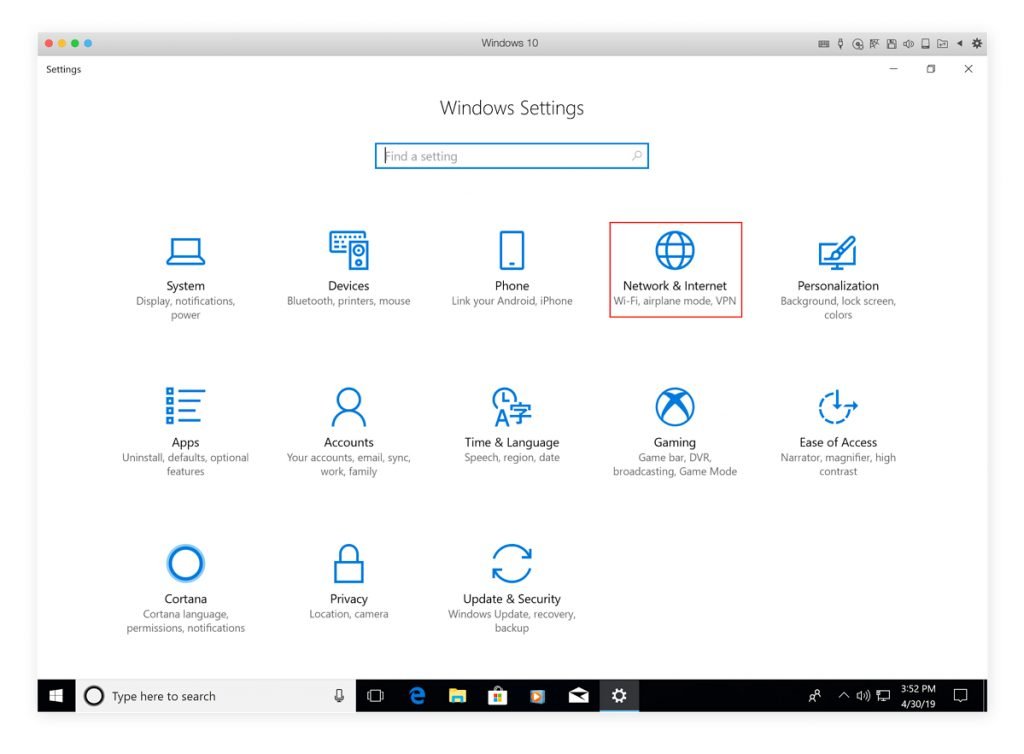The image size is (1024, 754).
Task: Click the floppy disk icon in VM title bar
Action: pyautogui.click(x=891, y=44)
